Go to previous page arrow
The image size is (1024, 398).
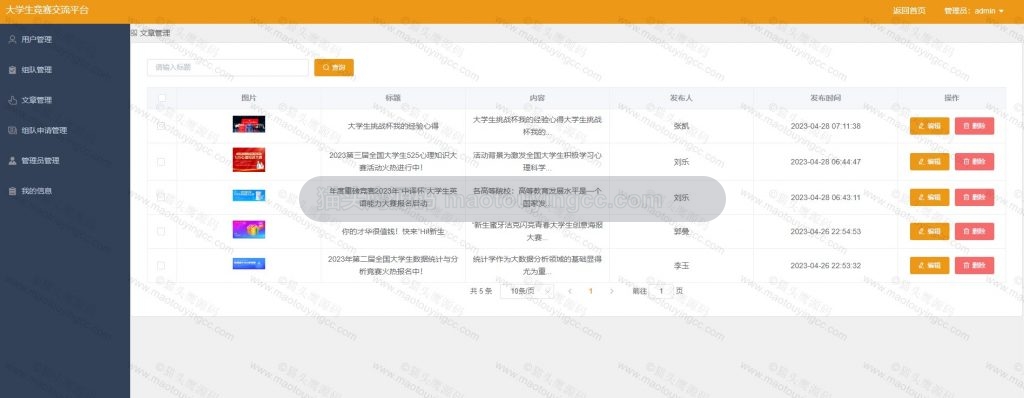point(569,291)
